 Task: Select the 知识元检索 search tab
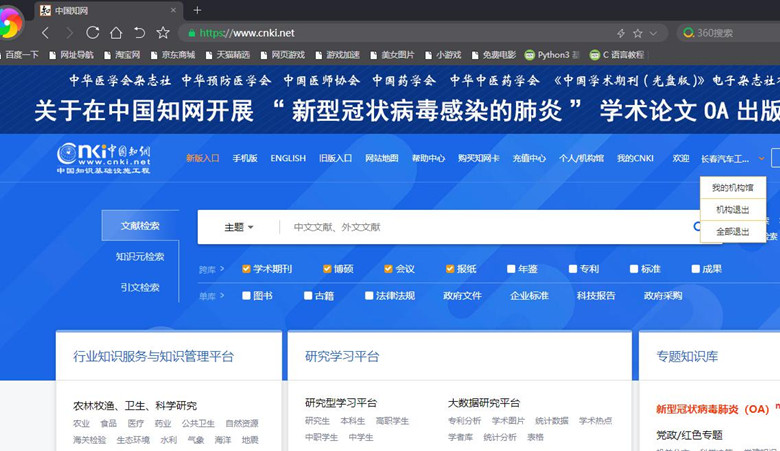click(x=140, y=257)
